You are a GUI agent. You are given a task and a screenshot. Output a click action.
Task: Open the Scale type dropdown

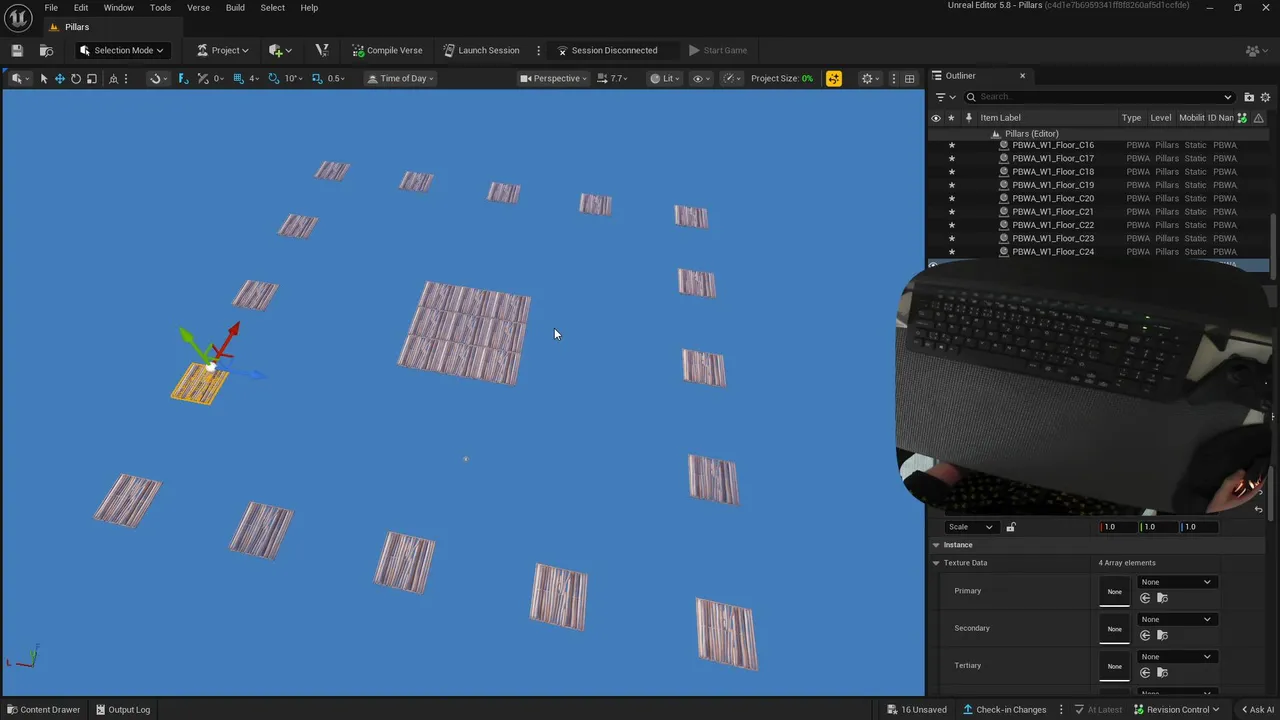970,527
